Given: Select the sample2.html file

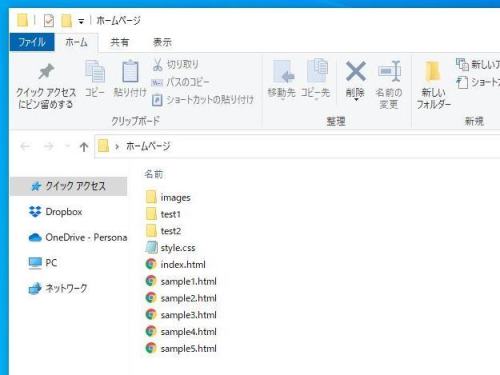Looking at the screenshot, I should pyautogui.click(x=181, y=298).
